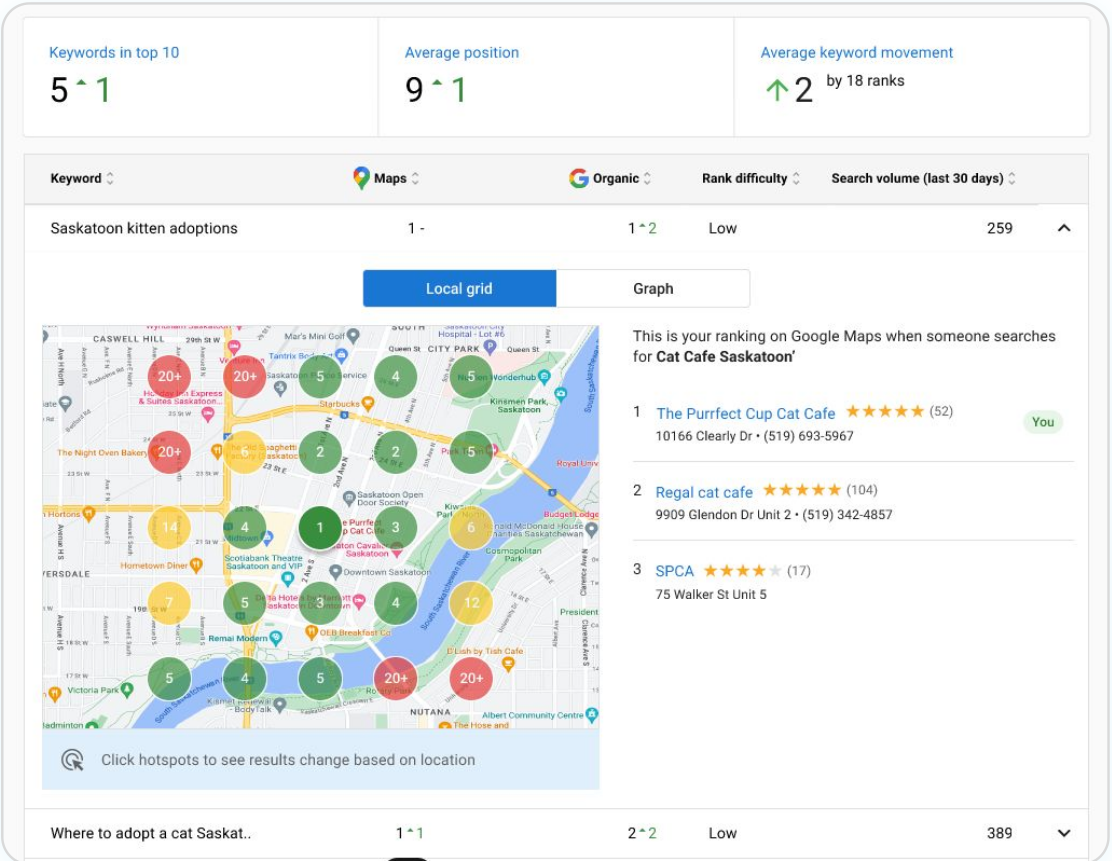Click the cursor hotspot icon in hint bar
The image size is (1112, 861).
click(72, 760)
